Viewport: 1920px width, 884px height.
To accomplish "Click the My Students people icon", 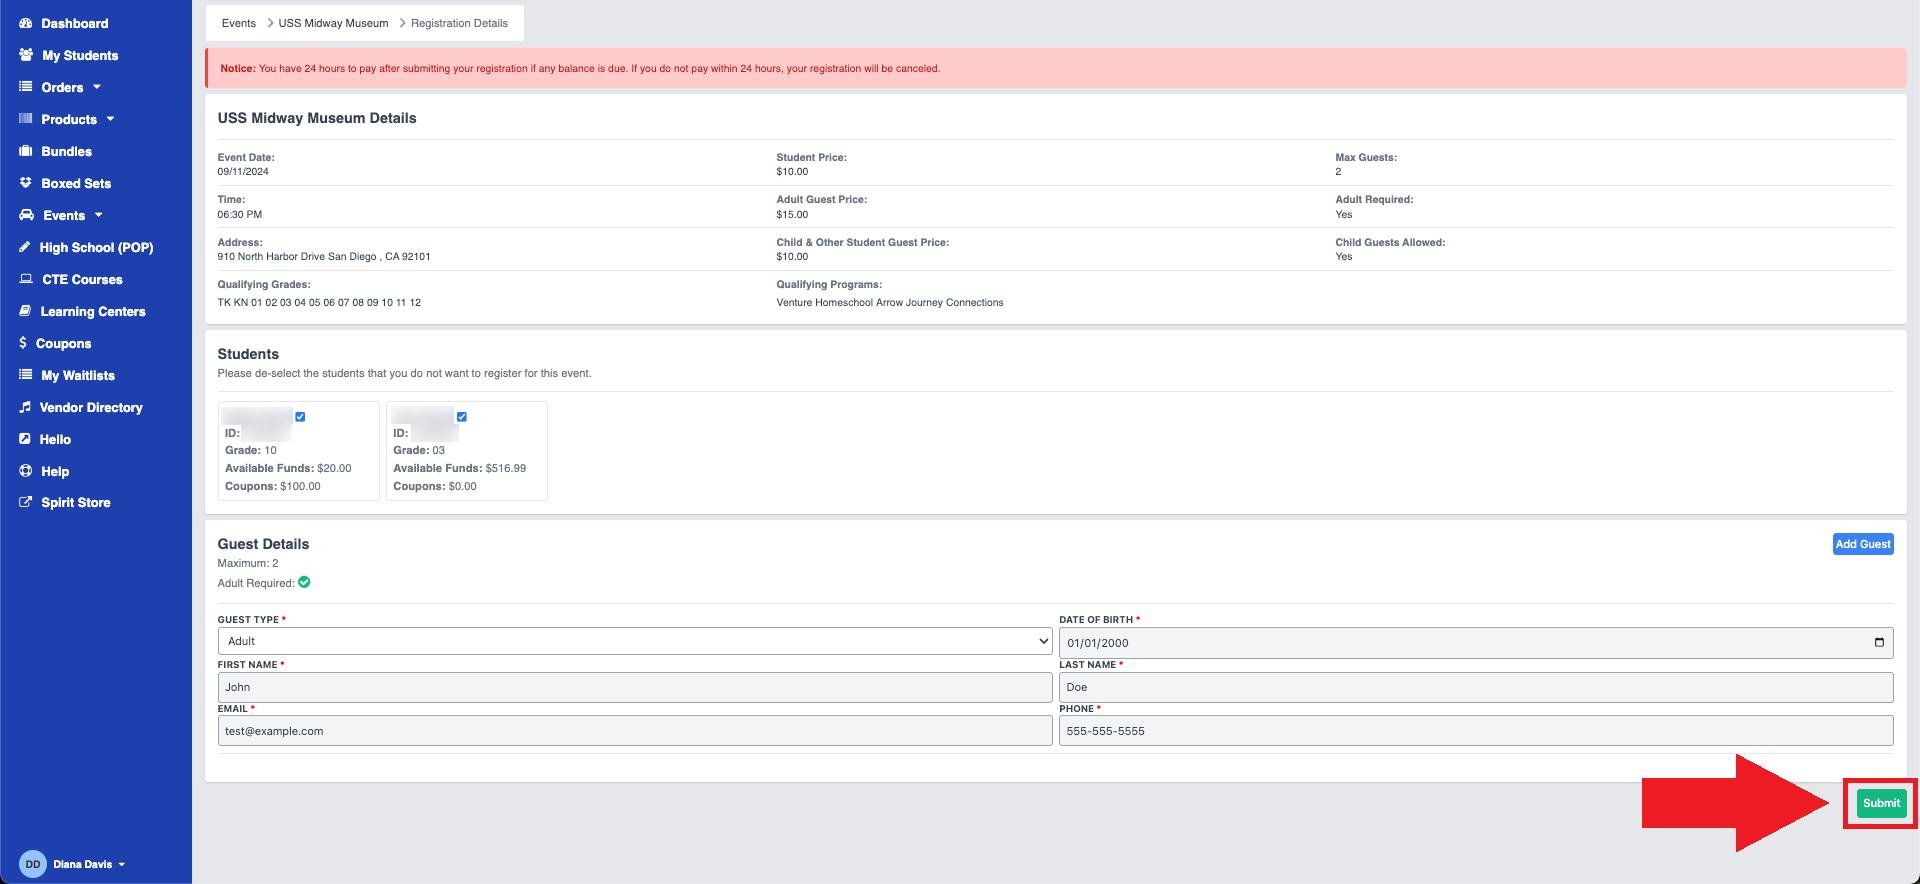I will tap(26, 55).
